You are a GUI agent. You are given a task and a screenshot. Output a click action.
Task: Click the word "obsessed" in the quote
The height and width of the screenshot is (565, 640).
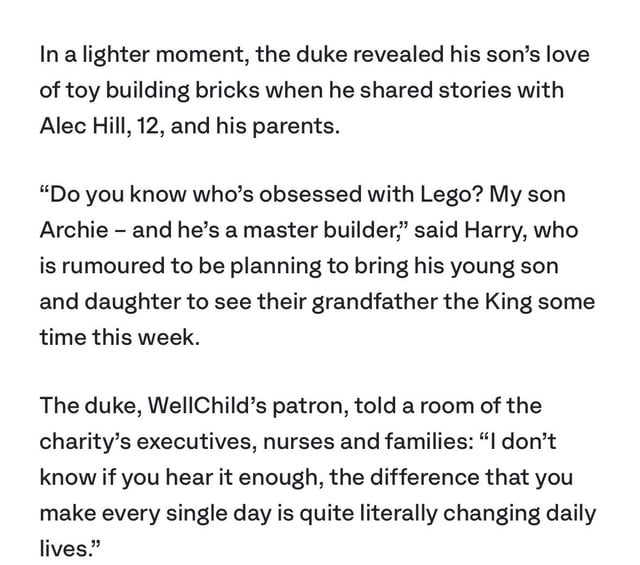(311, 194)
